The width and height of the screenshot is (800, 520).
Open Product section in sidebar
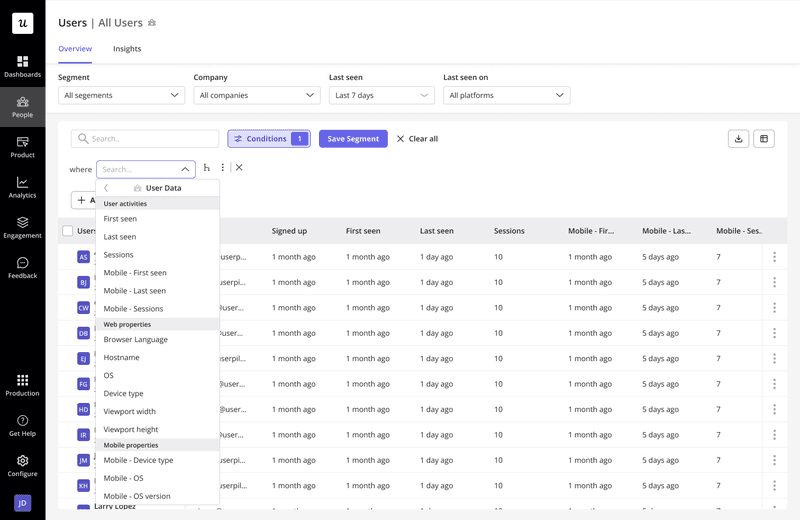pyautogui.click(x=22, y=147)
